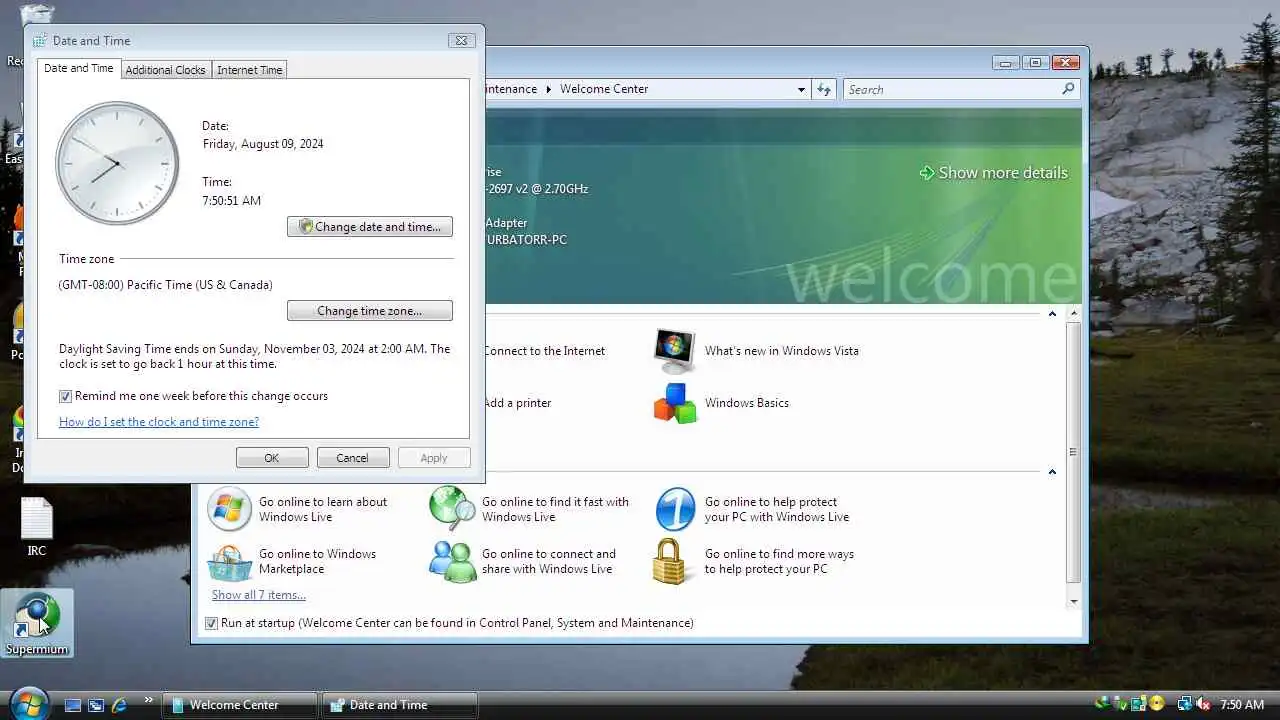Click Go online to learn about Windows Live icon
This screenshot has height=720, width=1280.
(x=229, y=509)
